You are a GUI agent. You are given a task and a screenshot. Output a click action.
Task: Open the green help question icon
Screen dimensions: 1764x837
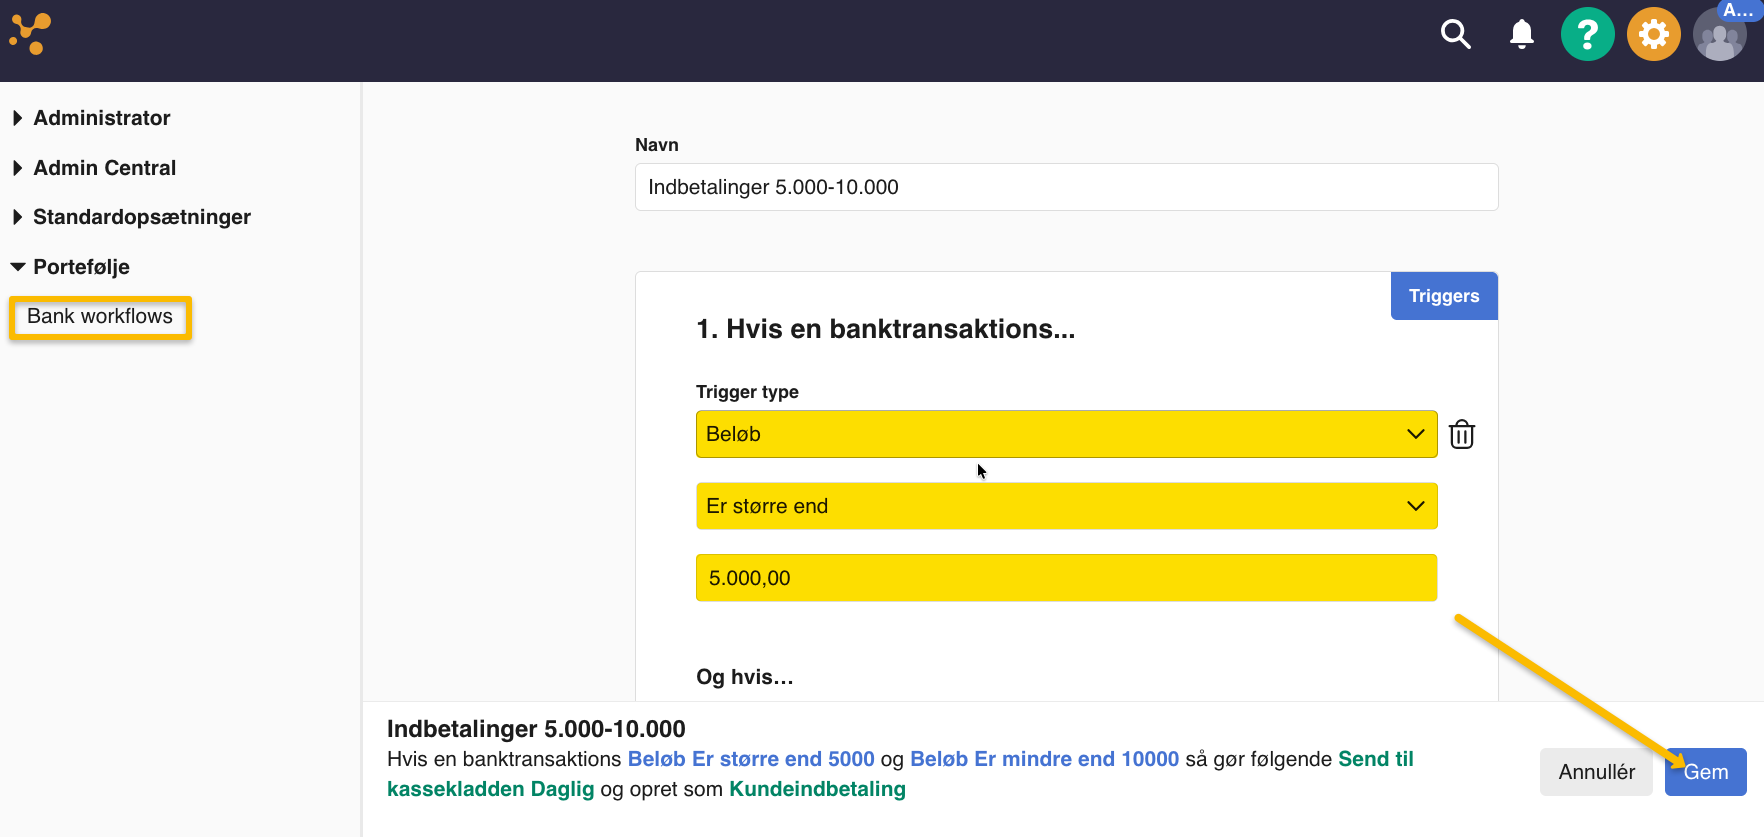click(x=1587, y=35)
